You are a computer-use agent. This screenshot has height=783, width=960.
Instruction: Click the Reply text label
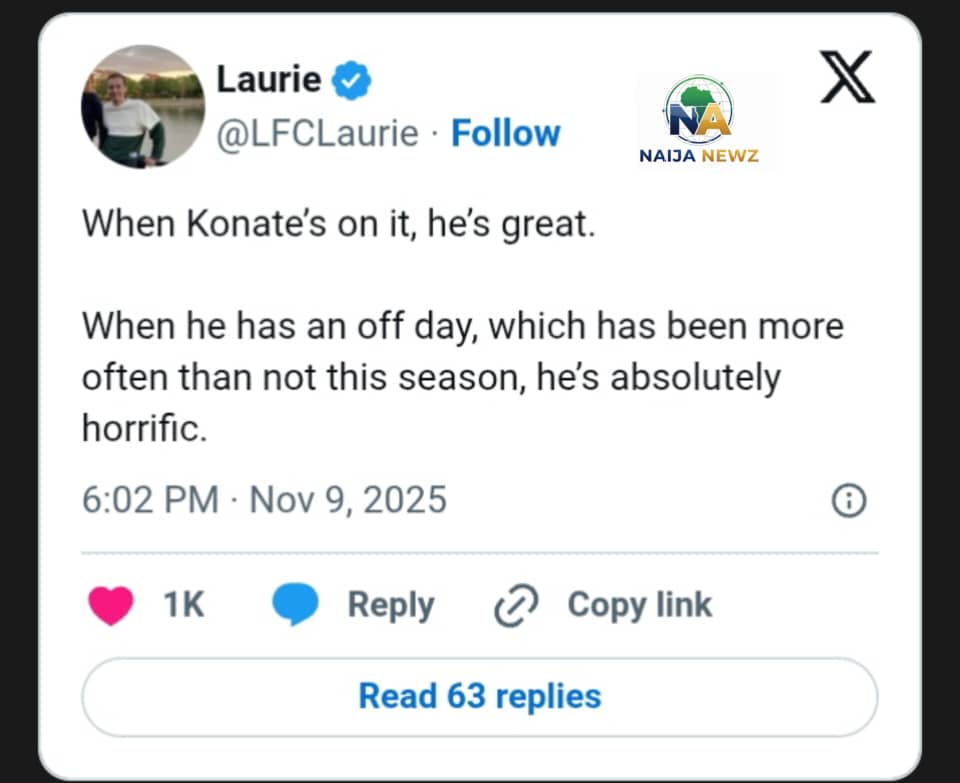coord(390,605)
